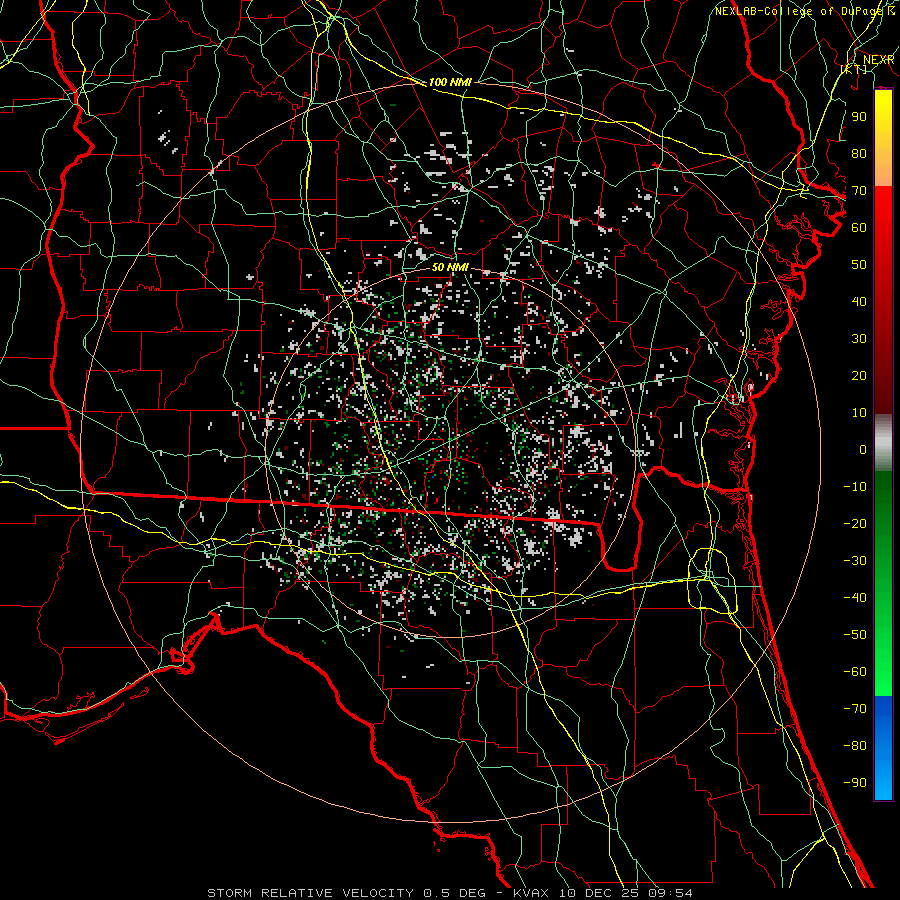
Task: Click the -90 value on velocity scale
Action: pos(855,783)
